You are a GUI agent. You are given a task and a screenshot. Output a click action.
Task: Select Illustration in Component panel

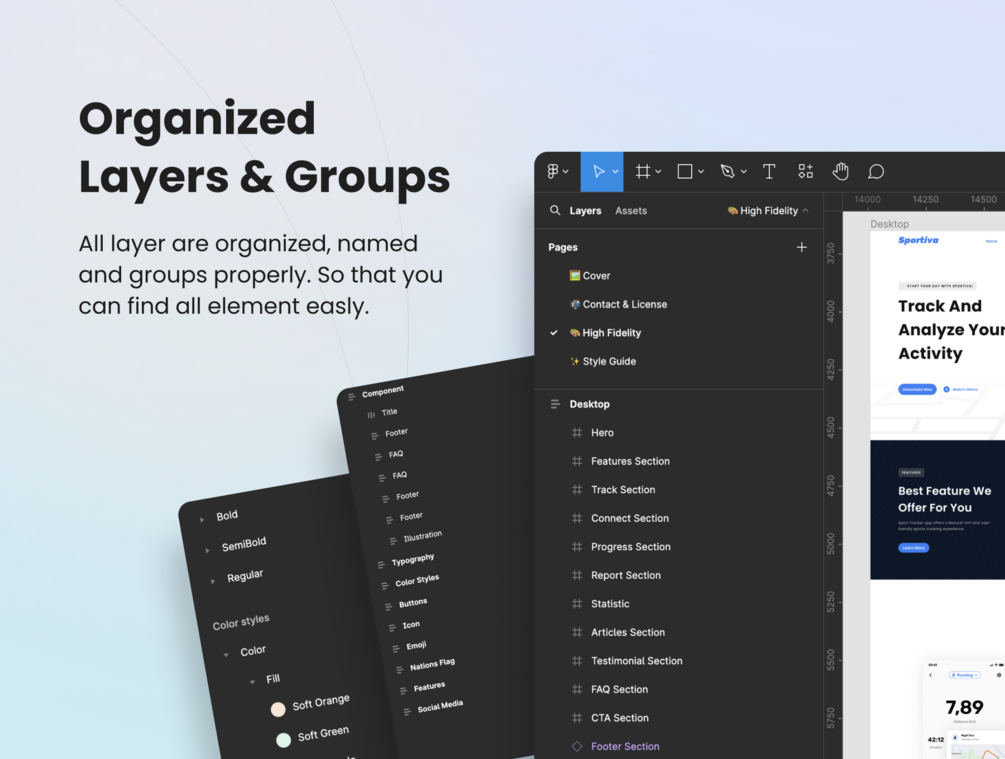coord(422,536)
